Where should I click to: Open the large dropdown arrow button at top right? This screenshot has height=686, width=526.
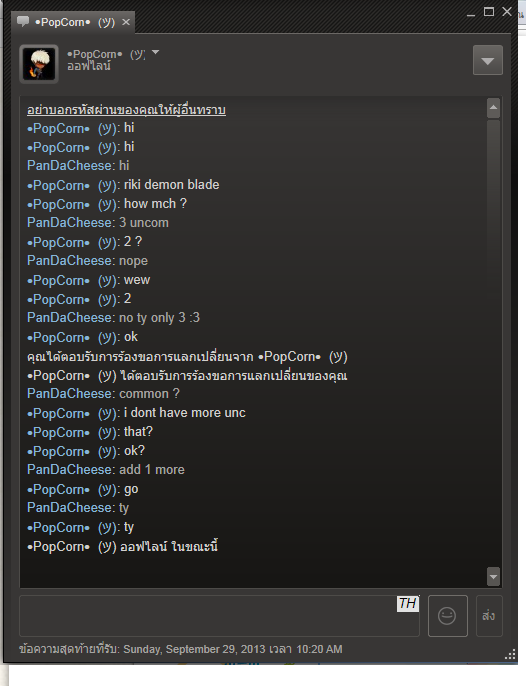coord(487,60)
